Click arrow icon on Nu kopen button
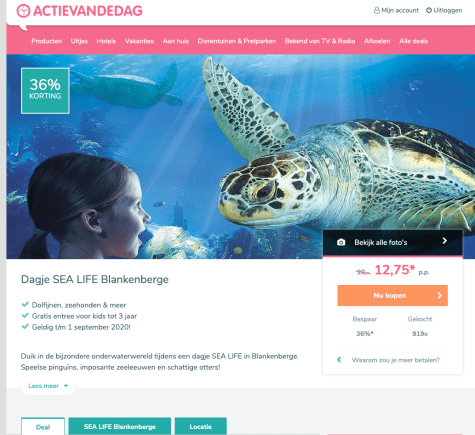Screen dimensions: 475x435 439,295
